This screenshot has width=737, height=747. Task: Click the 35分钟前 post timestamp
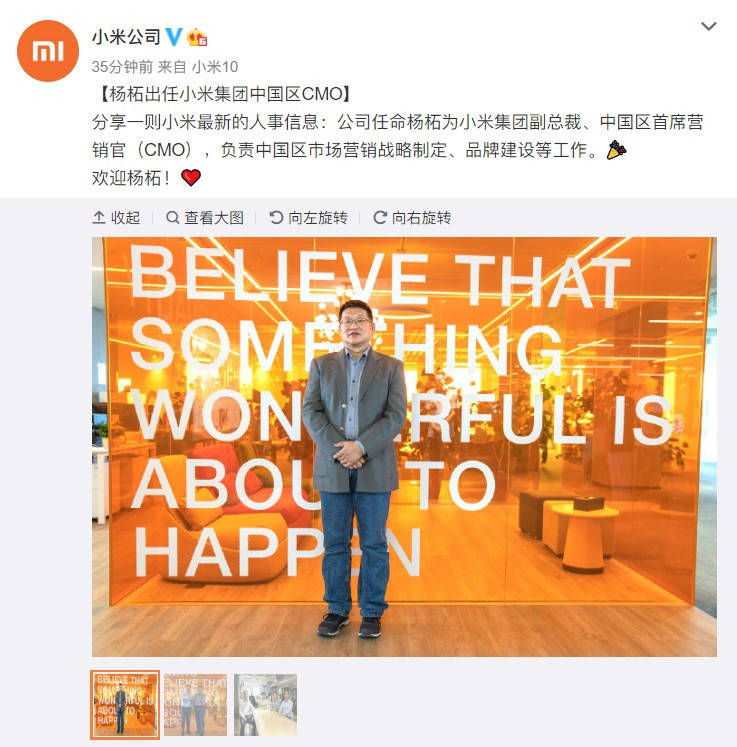[x=122, y=67]
